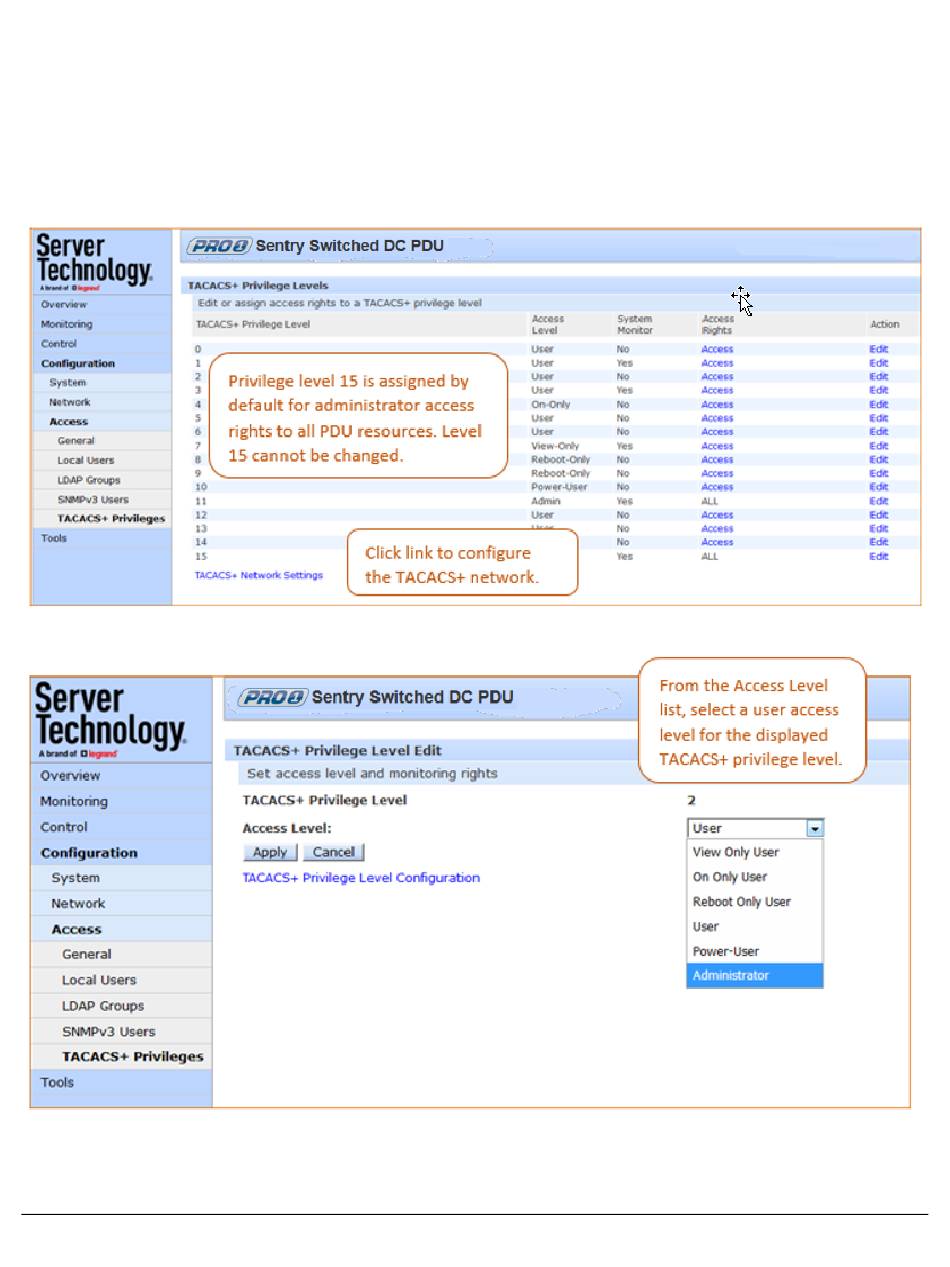This screenshot has height=1267, width=950.
Task: Edit the View-Only privilege level 7
Action: pyautogui.click(x=879, y=446)
